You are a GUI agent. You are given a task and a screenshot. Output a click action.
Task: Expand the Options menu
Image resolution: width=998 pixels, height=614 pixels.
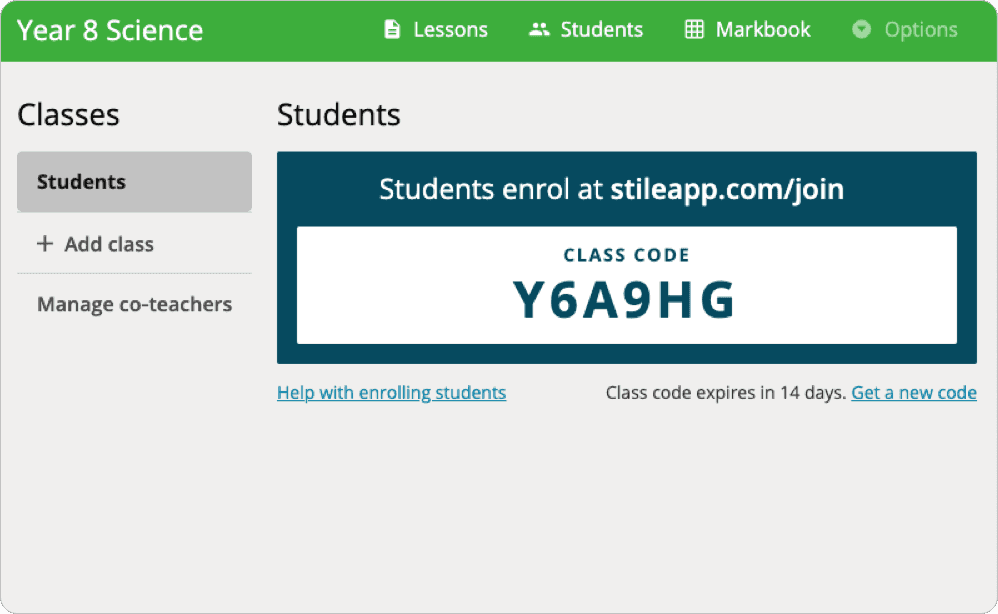pos(905,29)
